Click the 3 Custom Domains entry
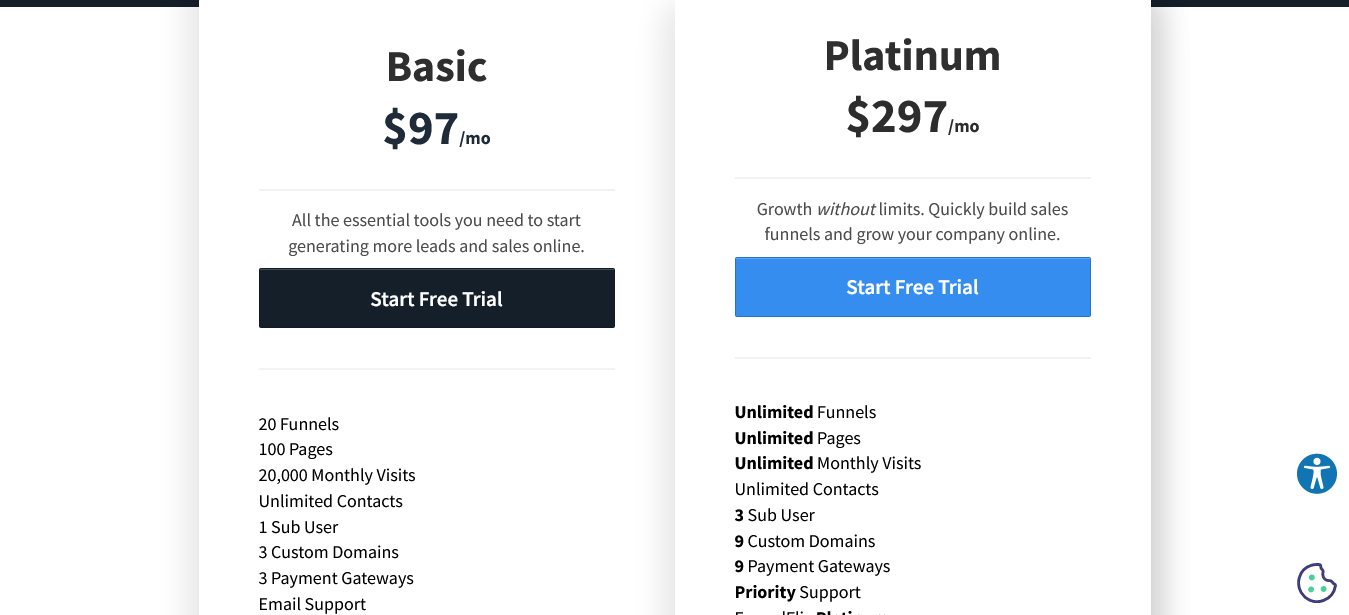Viewport: 1349px width, 615px height. [328, 552]
